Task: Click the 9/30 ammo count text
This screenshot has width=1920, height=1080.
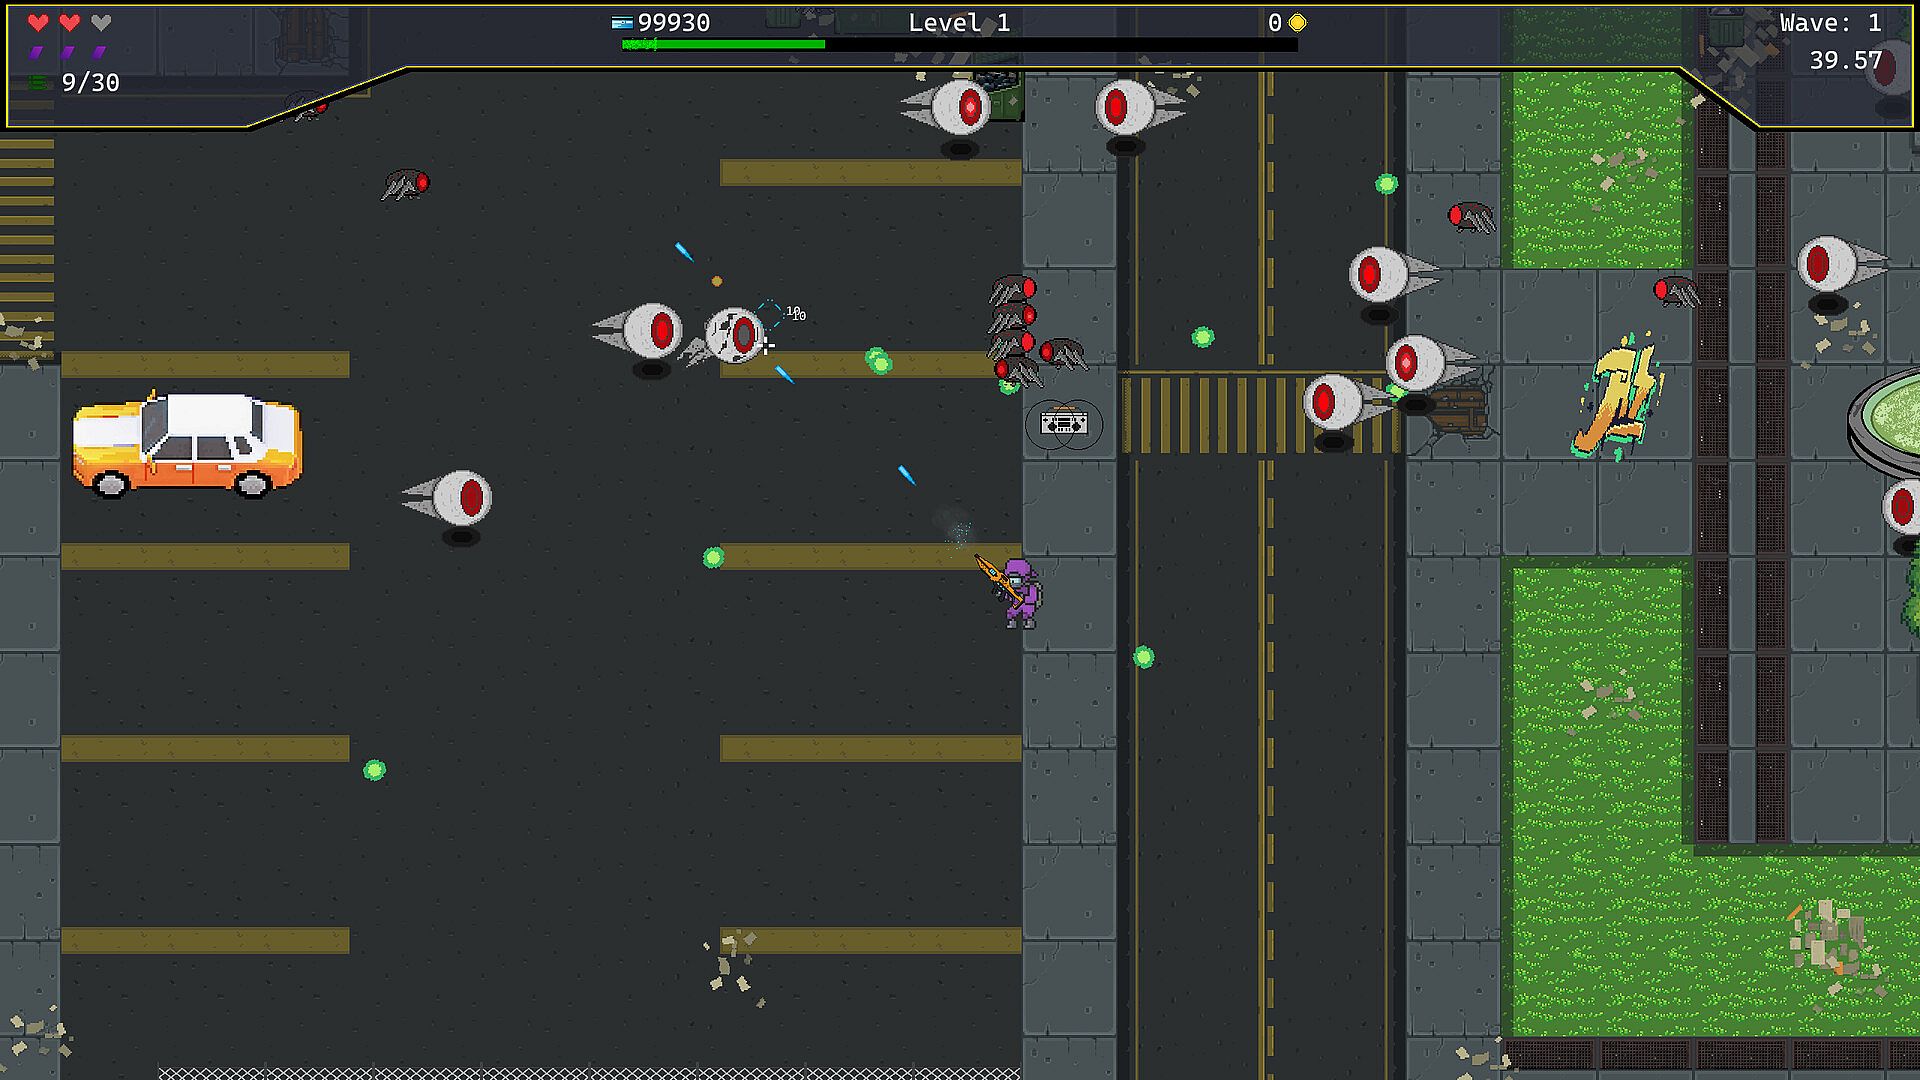Action: click(x=90, y=83)
